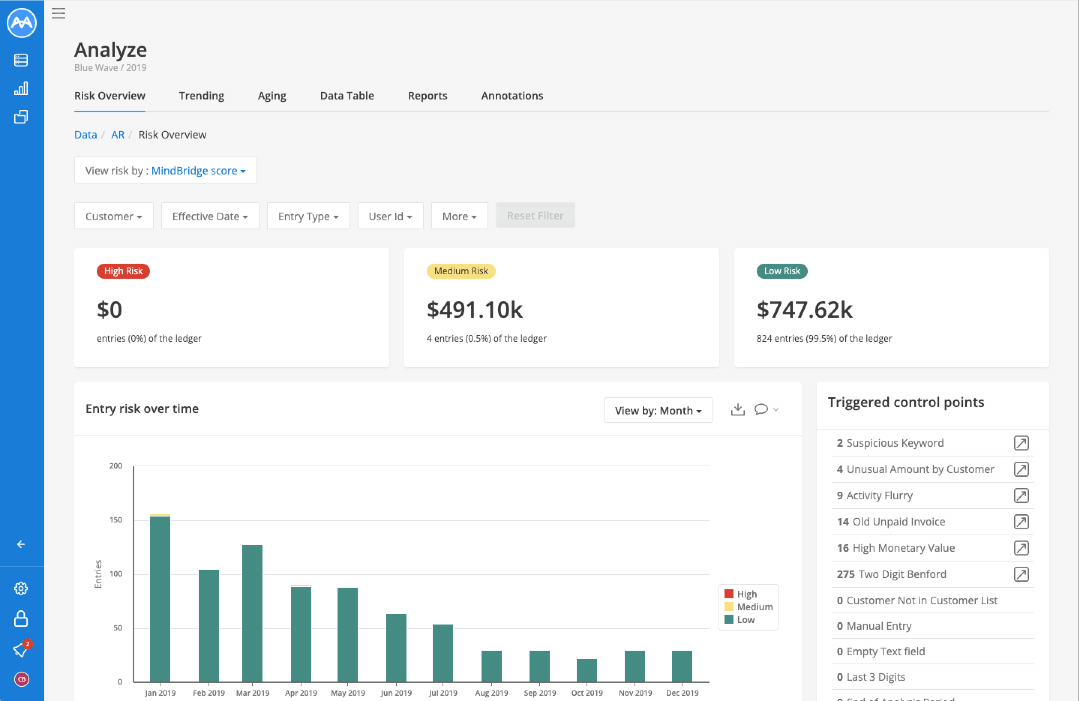Click the Mar 2019 bar in chart
The width and height of the screenshot is (1079, 701).
tap(252, 614)
